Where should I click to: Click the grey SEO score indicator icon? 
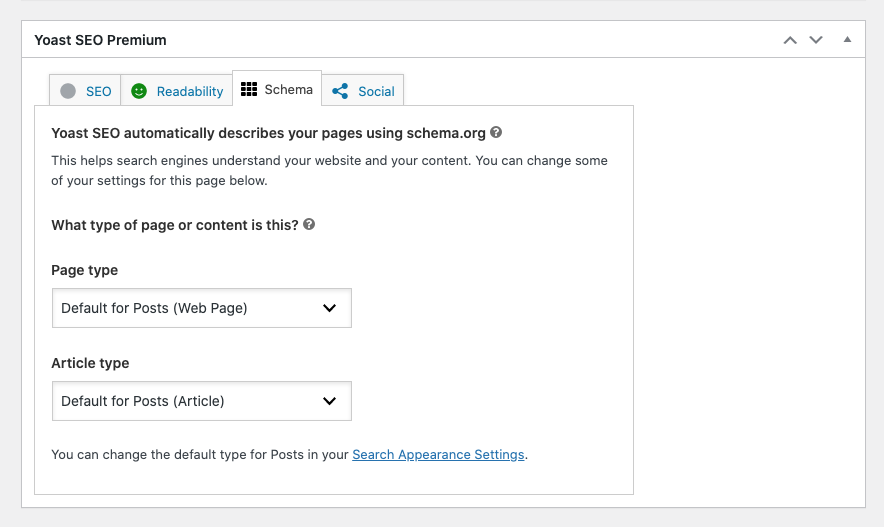pos(68,91)
